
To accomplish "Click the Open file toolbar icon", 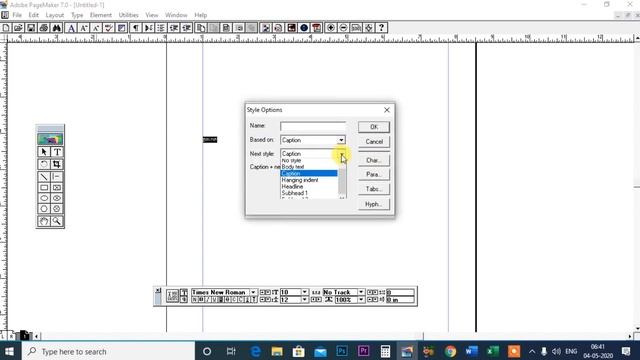I will pyautogui.click(x=18, y=28).
